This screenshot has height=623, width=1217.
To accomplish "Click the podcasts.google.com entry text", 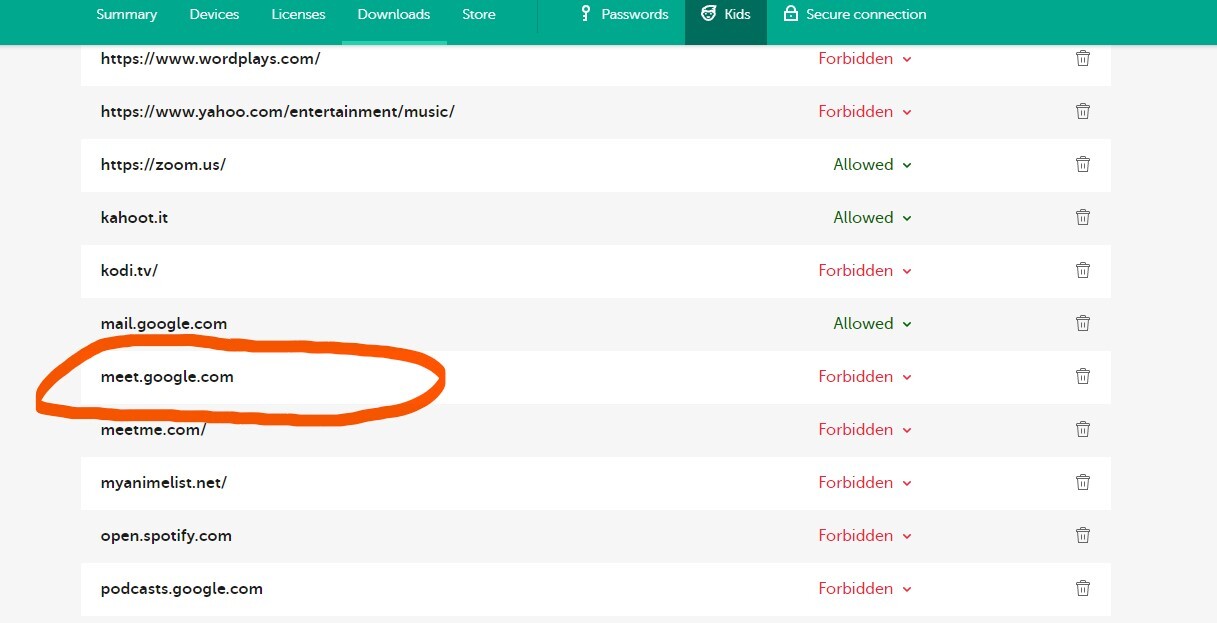I will coord(181,588).
